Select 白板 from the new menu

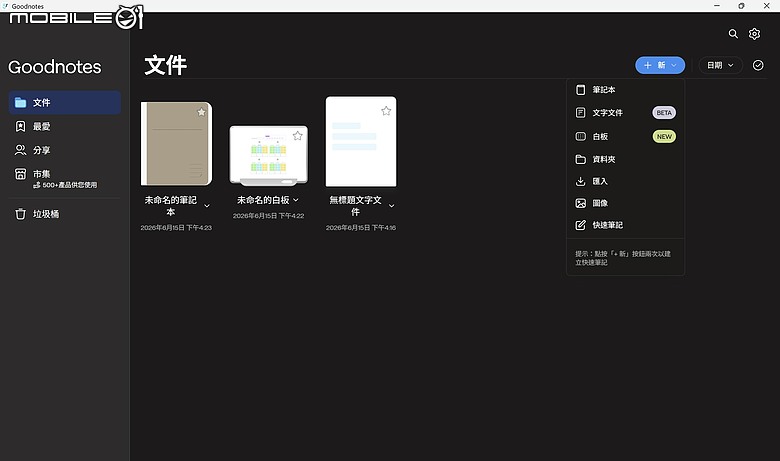click(625, 136)
